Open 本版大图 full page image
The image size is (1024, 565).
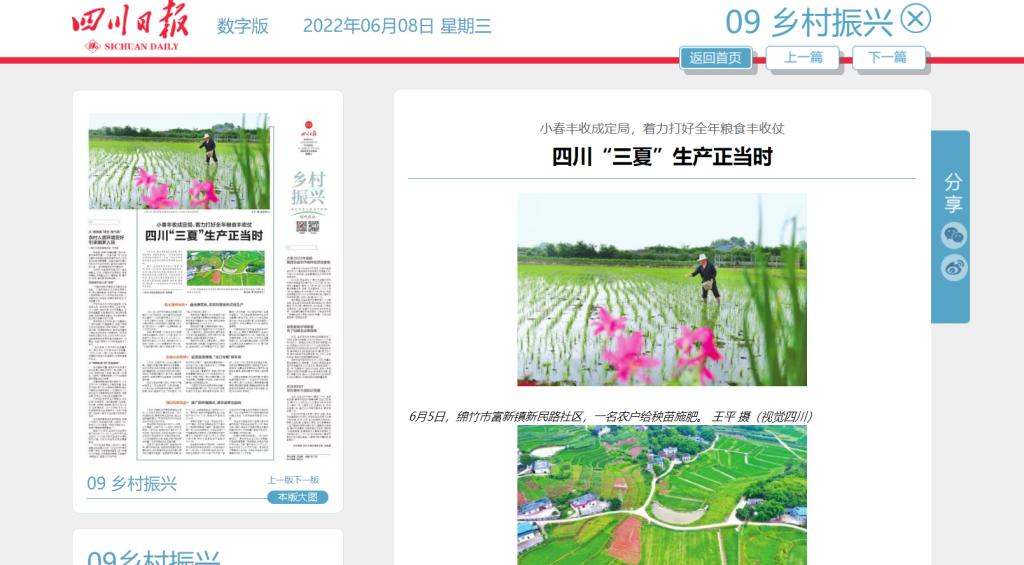click(x=297, y=497)
